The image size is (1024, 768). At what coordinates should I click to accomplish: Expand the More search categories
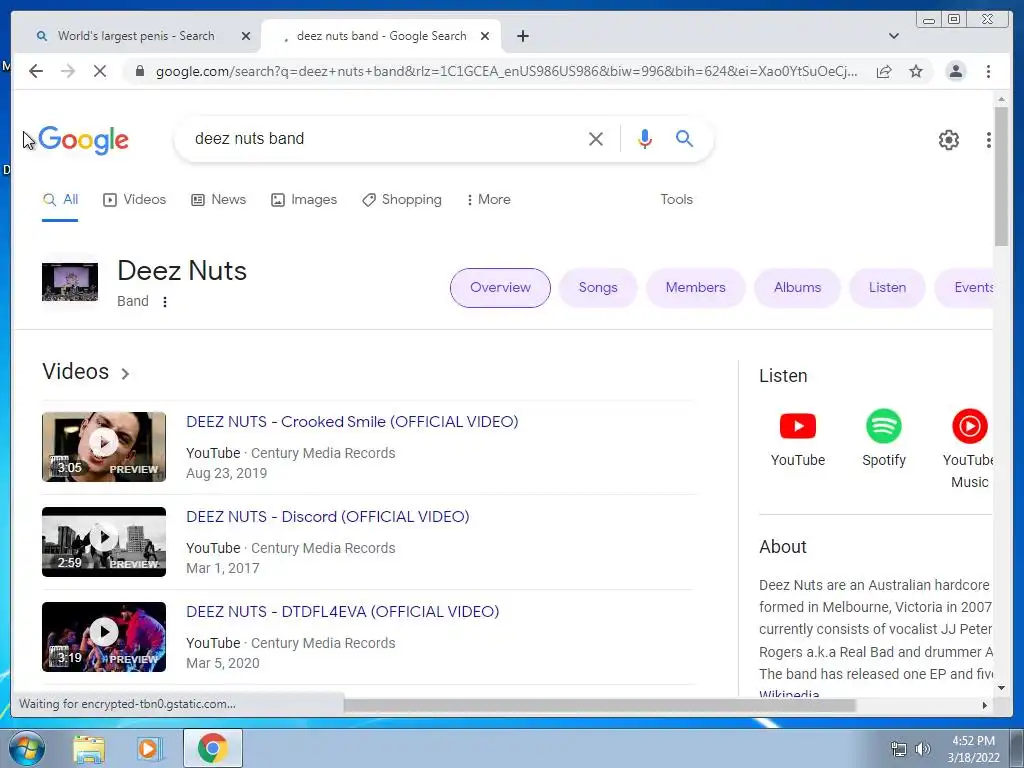488,200
